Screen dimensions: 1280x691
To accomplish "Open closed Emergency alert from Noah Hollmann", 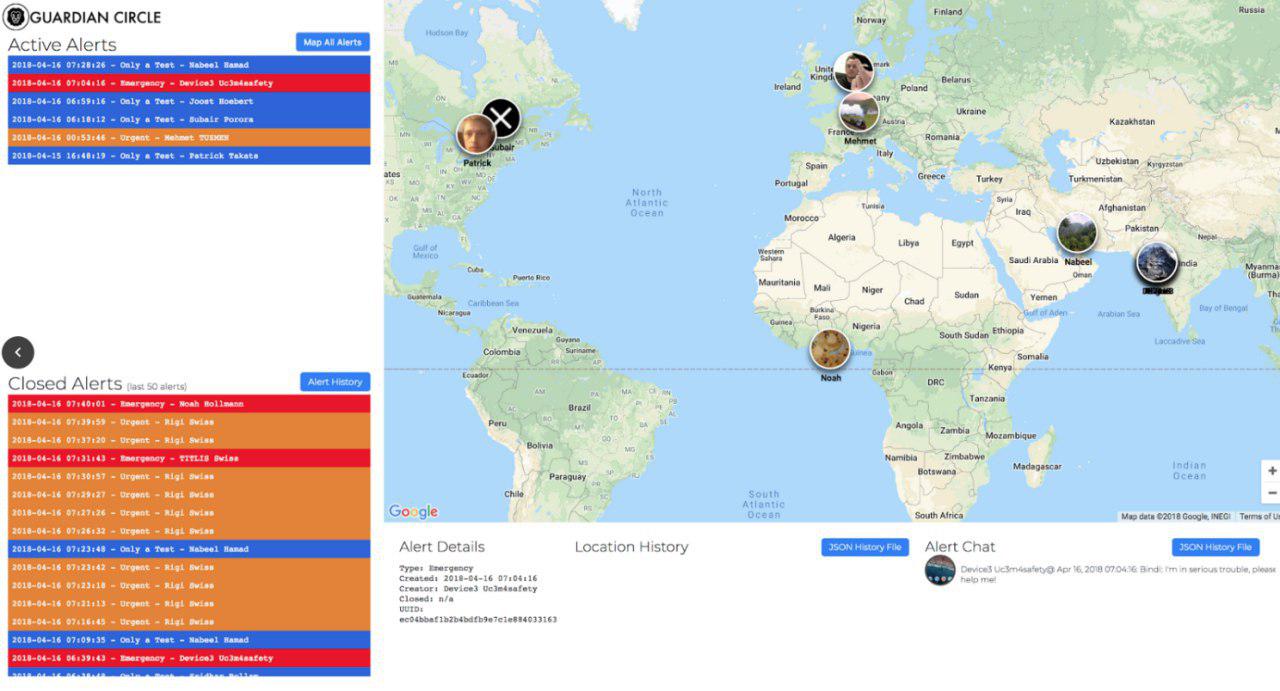I will coord(189,404).
